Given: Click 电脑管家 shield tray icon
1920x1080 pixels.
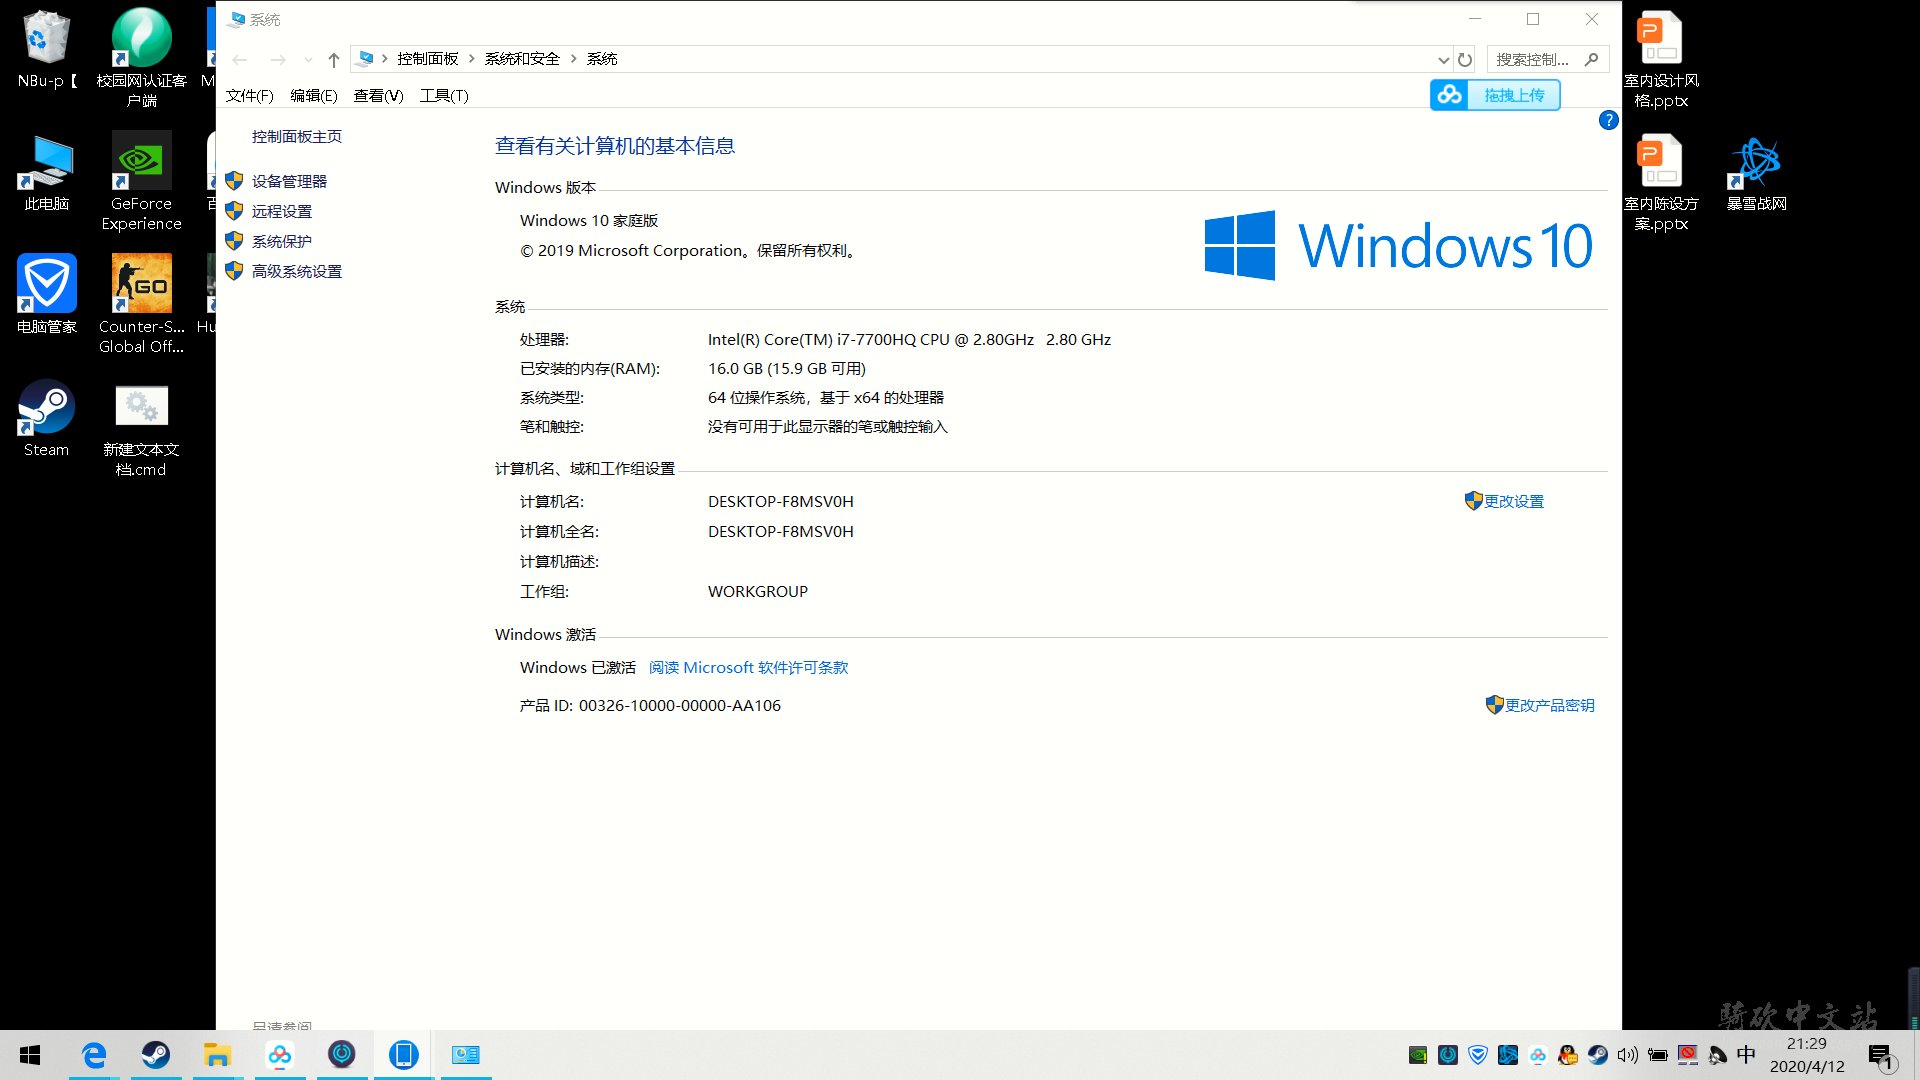Looking at the screenshot, I should tap(1478, 1055).
